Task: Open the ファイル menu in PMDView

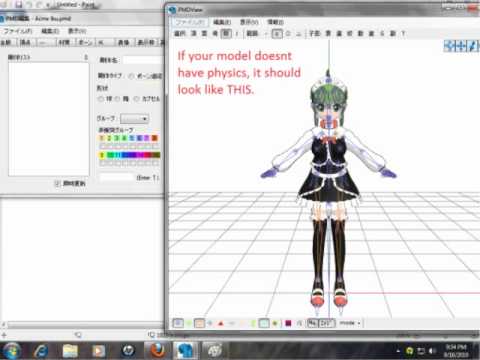Action: 190,22
